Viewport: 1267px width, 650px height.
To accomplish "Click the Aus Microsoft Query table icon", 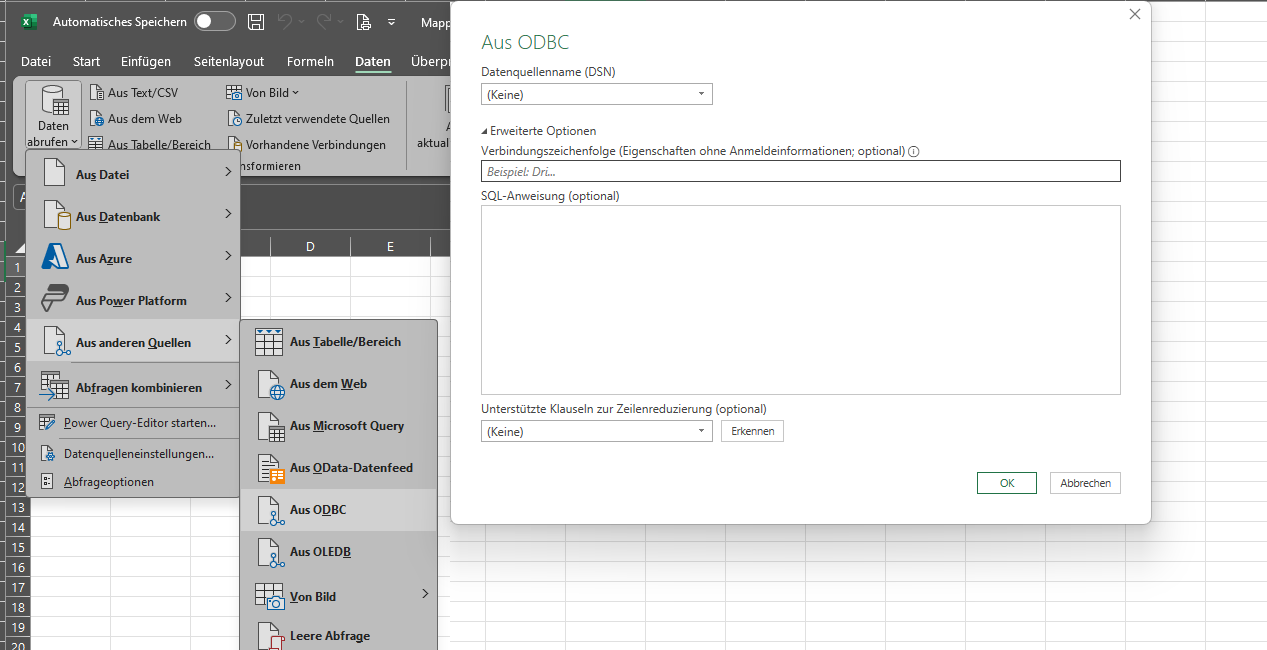I will point(271,426).
